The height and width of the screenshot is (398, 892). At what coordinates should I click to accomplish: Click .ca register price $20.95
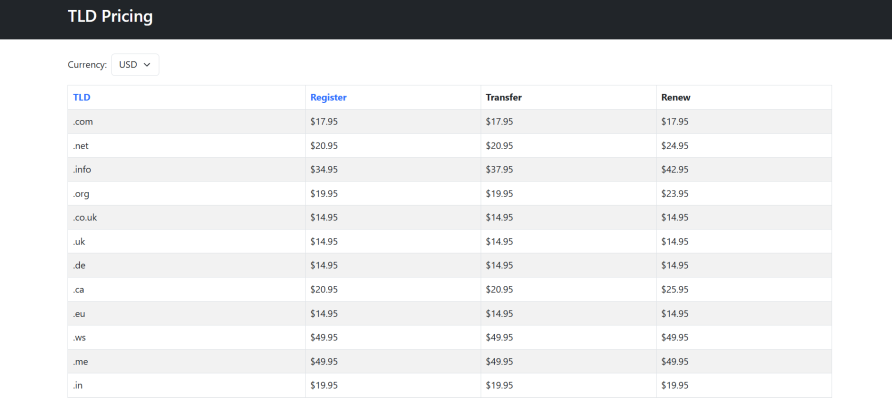click(x=324, y=289)
